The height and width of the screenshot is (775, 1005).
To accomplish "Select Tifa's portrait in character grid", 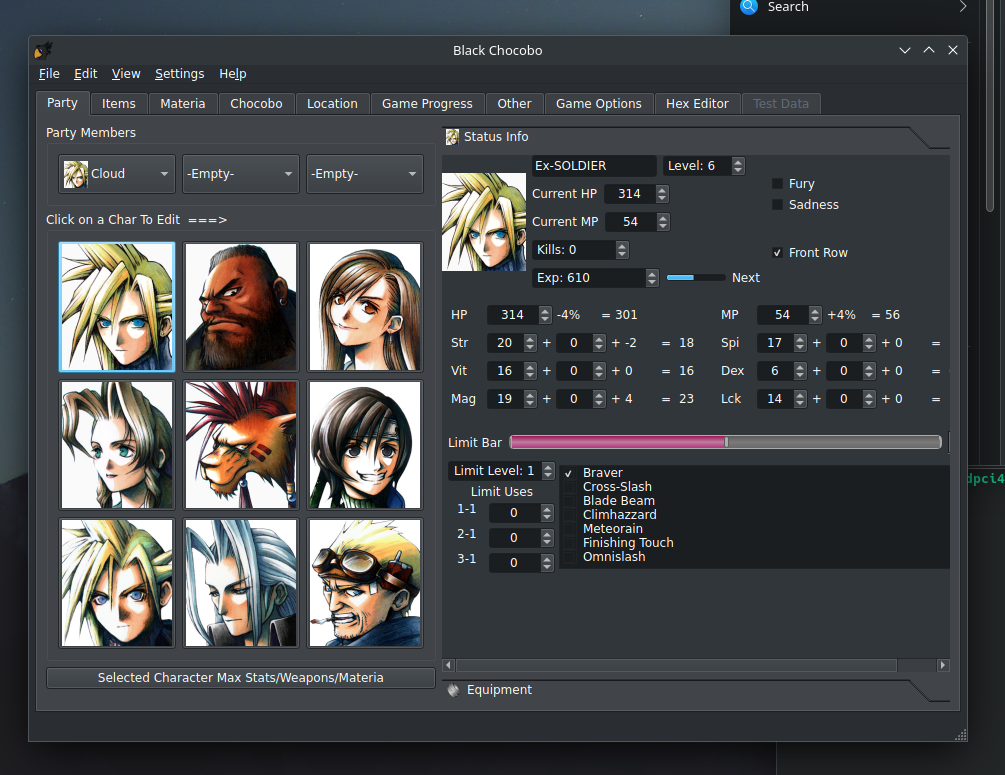I will pyautogui.click(x=365, y=307).
